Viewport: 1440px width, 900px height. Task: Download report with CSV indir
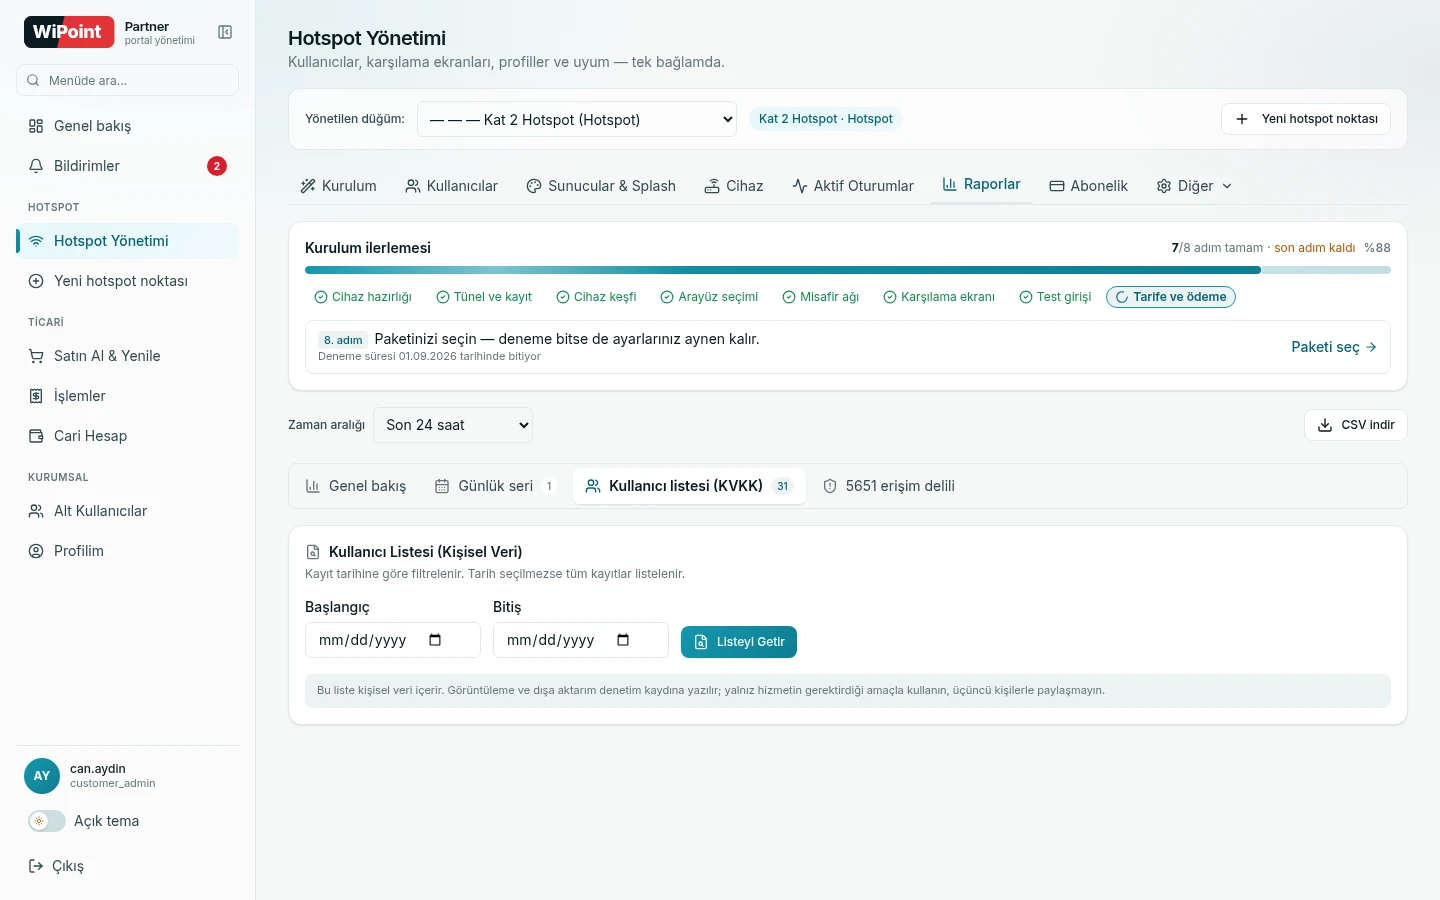pos(1355,425)
